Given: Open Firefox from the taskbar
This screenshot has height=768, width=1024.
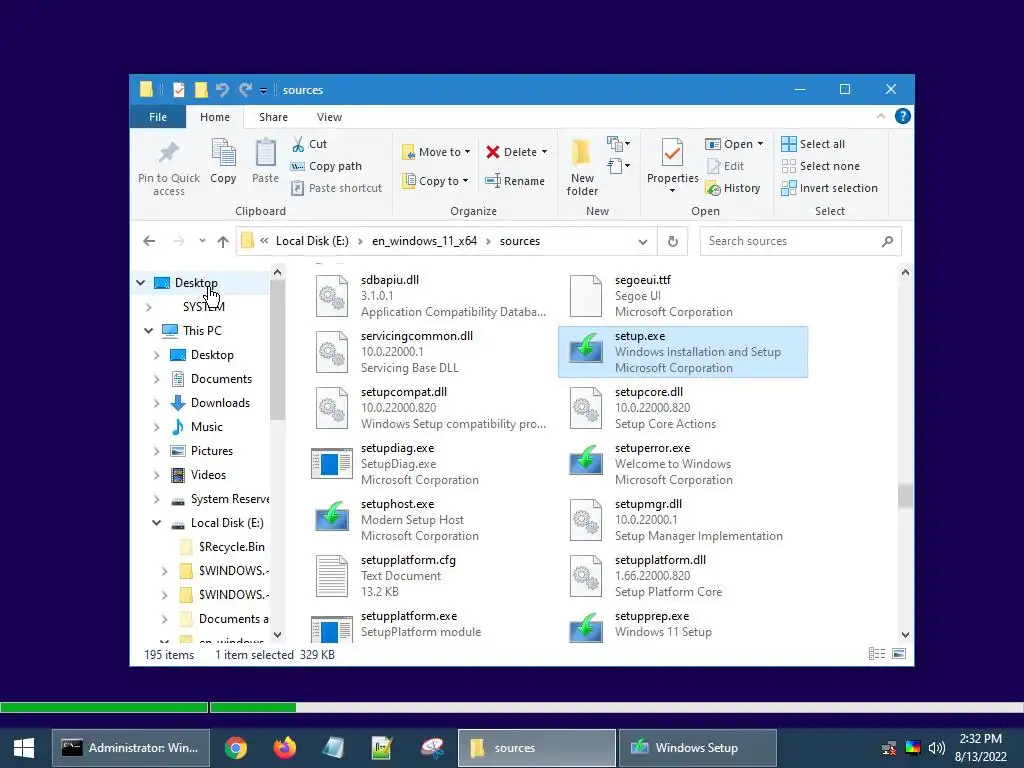Looking at the screenshot, I should tap(284, 748).
